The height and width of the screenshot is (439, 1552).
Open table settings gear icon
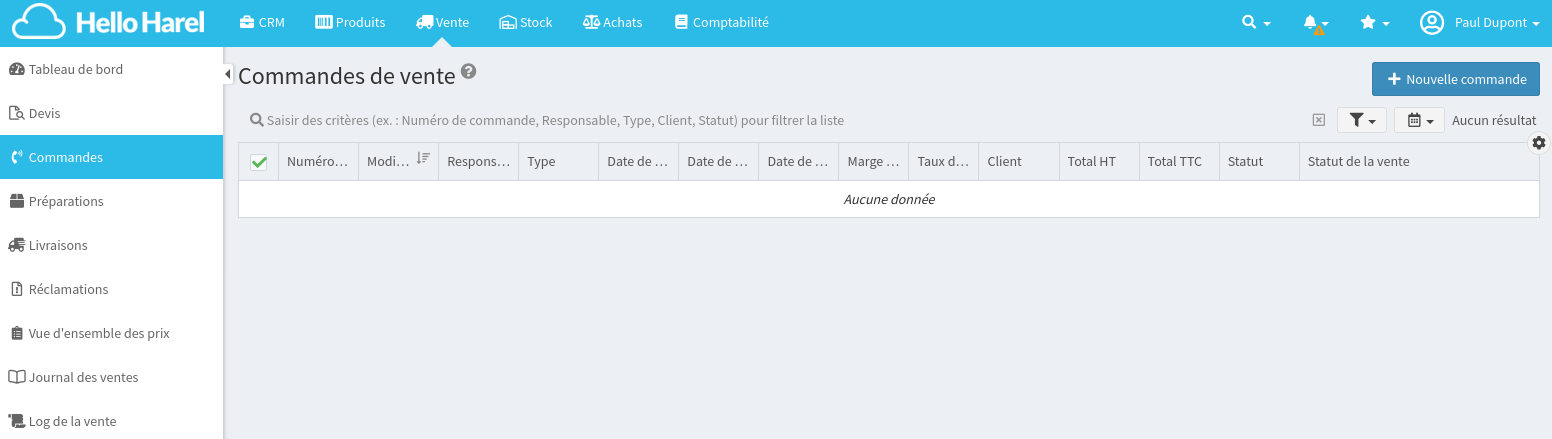coord(1539,143)
